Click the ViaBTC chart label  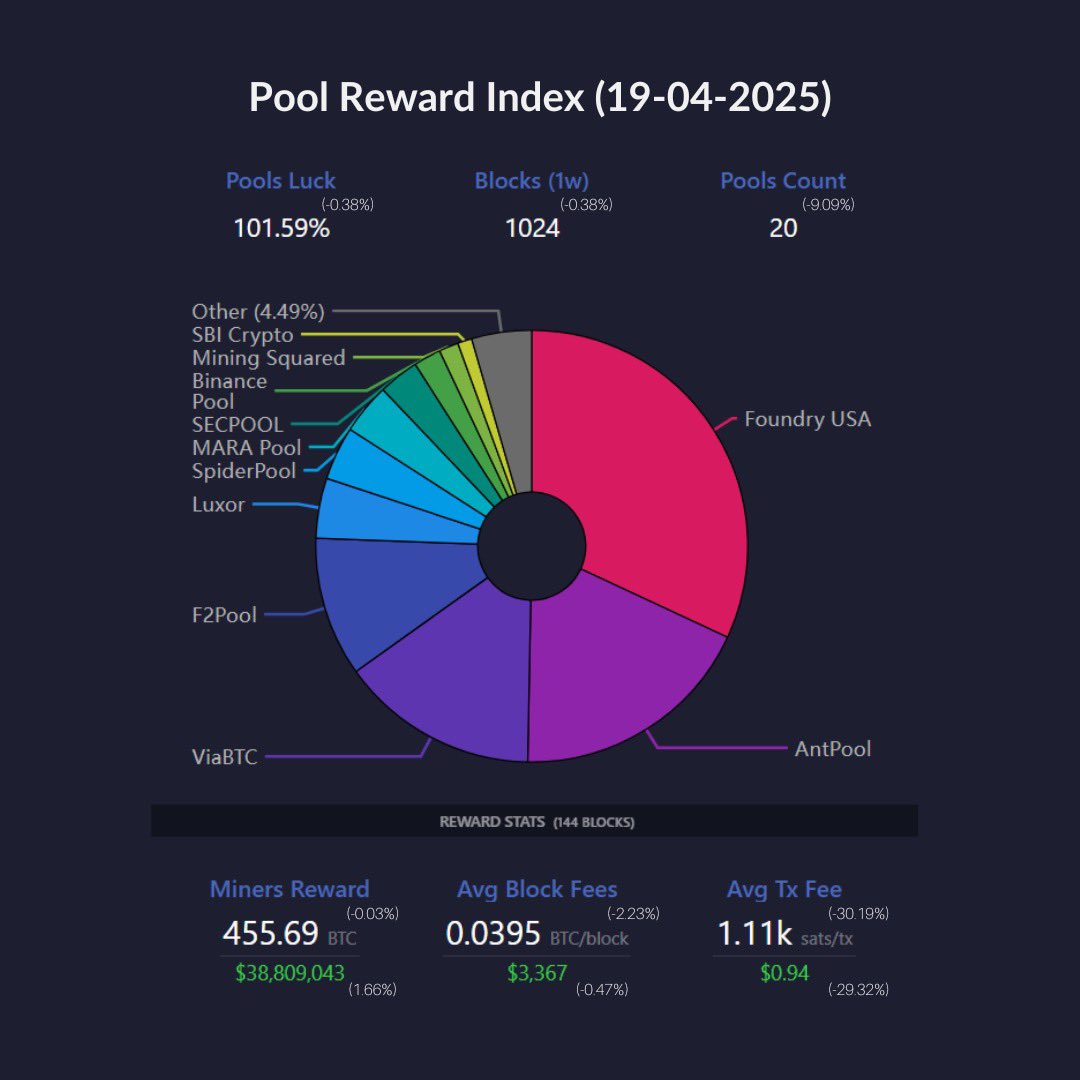point(225,757)
